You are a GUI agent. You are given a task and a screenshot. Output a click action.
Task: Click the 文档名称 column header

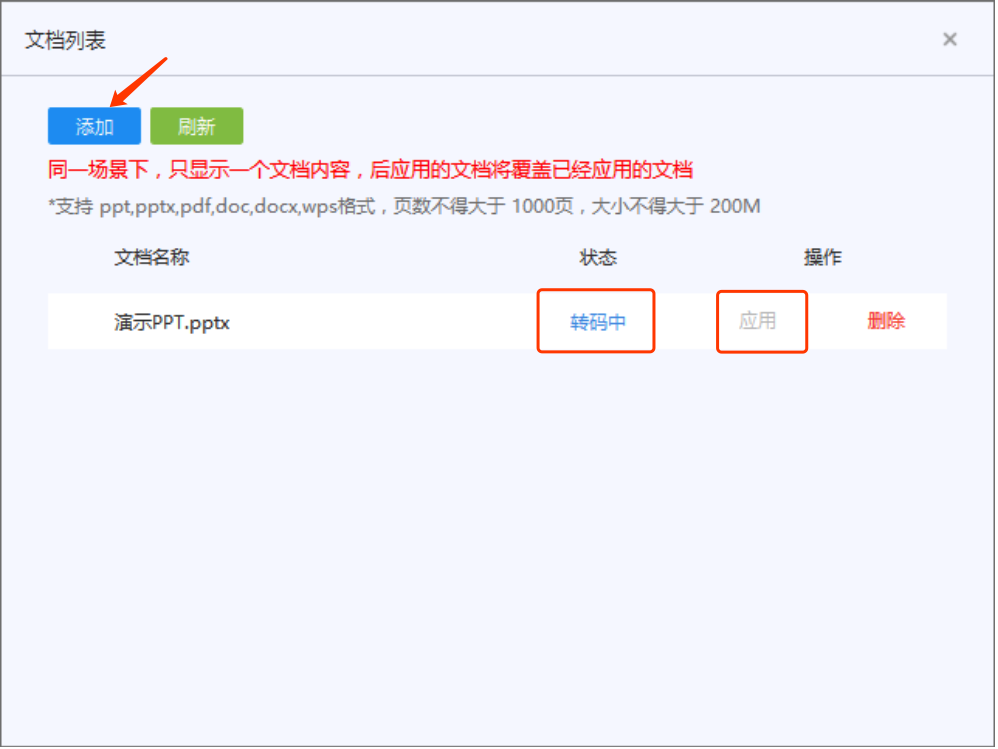coord(151,257)
